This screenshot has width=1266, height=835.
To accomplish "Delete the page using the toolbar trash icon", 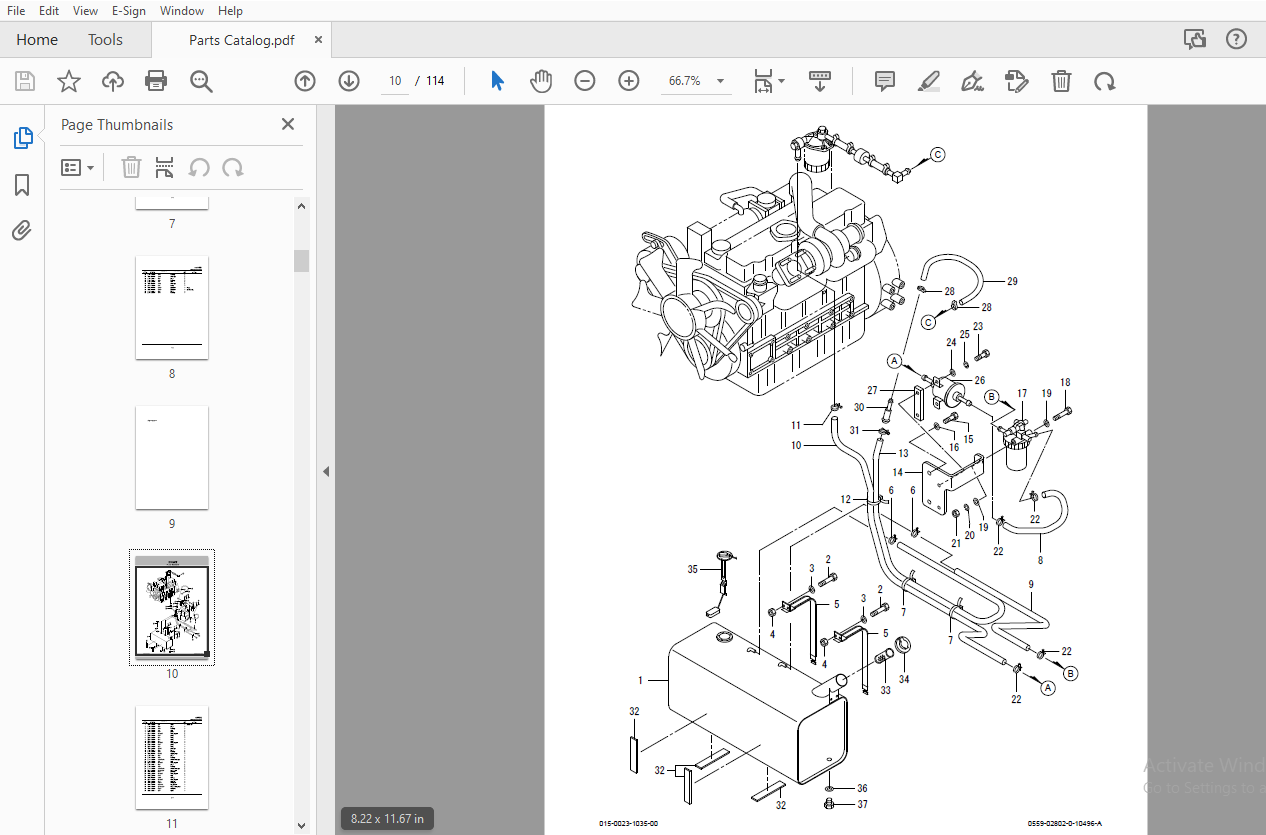I will point(1061,81).
